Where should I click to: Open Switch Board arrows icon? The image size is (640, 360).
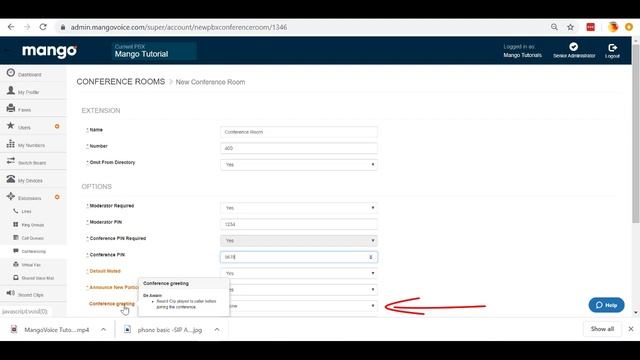[11, 161]
